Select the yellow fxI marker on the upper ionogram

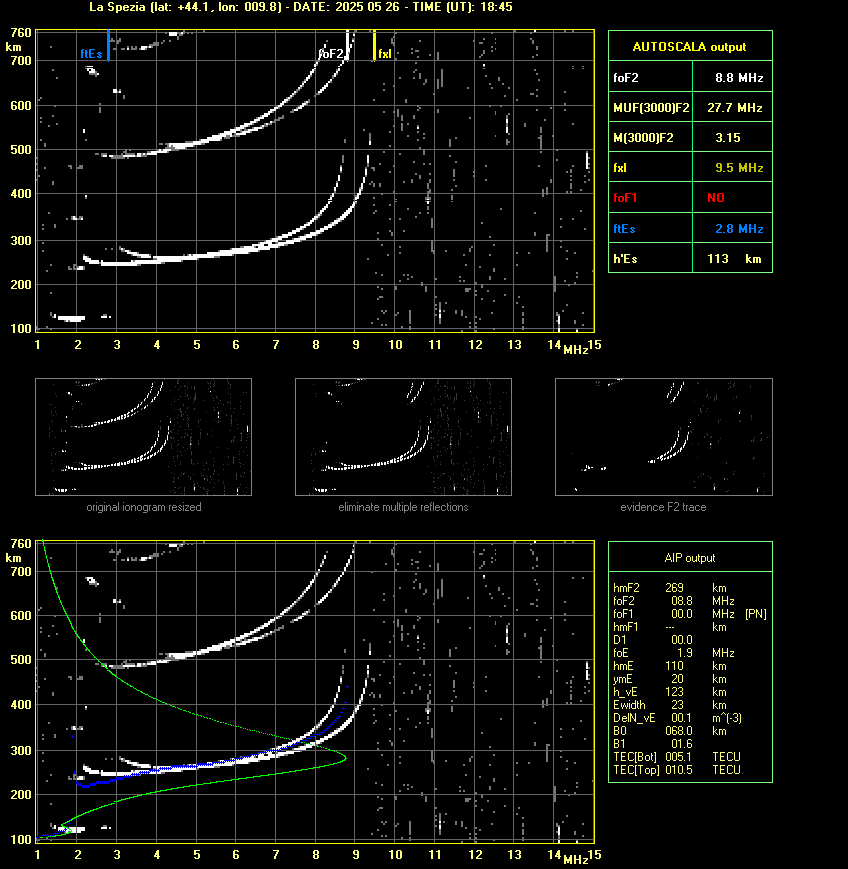point(375,45)
